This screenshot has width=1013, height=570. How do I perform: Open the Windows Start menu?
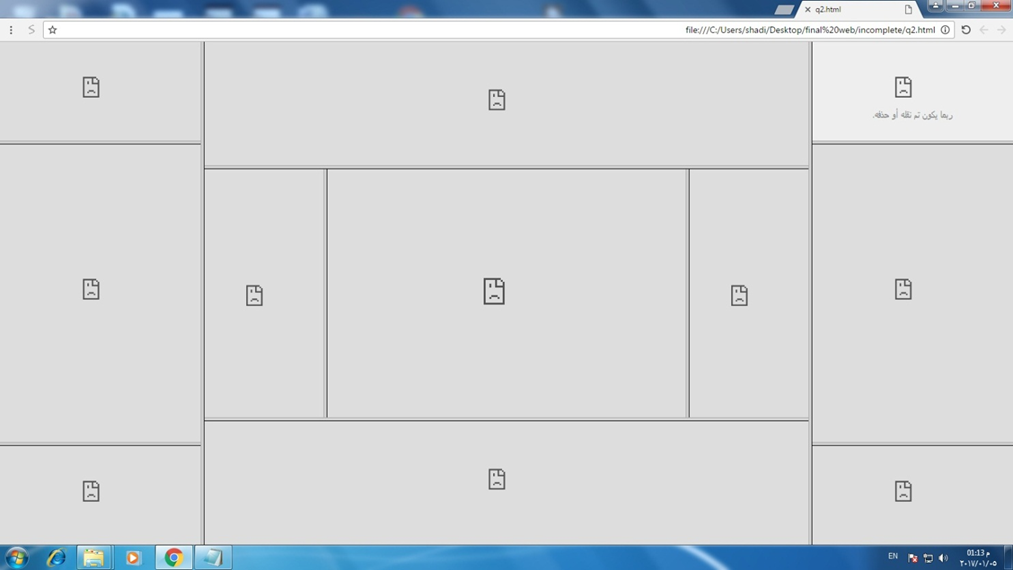(17, 557)
